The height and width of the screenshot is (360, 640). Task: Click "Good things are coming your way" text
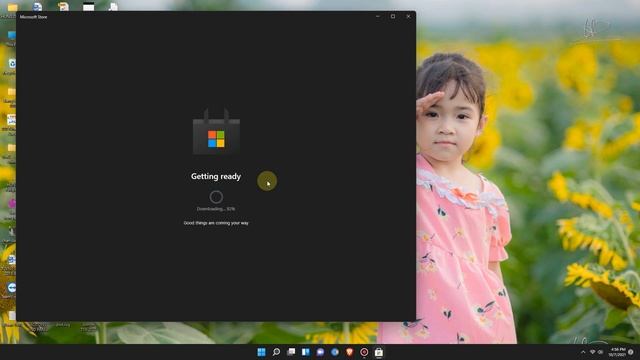point(216,223)
